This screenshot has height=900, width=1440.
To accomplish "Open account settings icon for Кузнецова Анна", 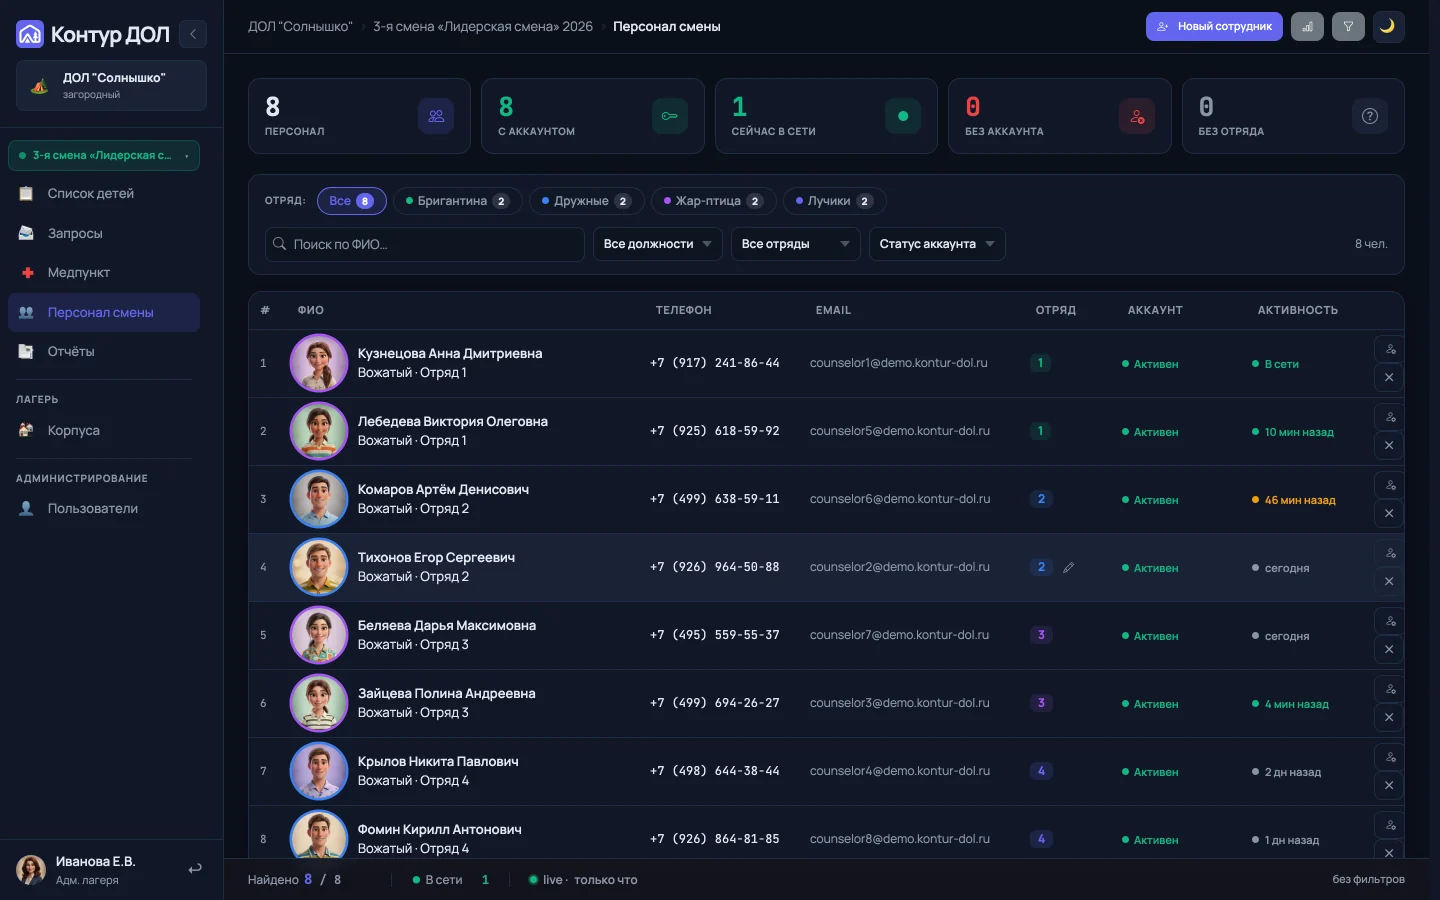I will (1390, 349).
